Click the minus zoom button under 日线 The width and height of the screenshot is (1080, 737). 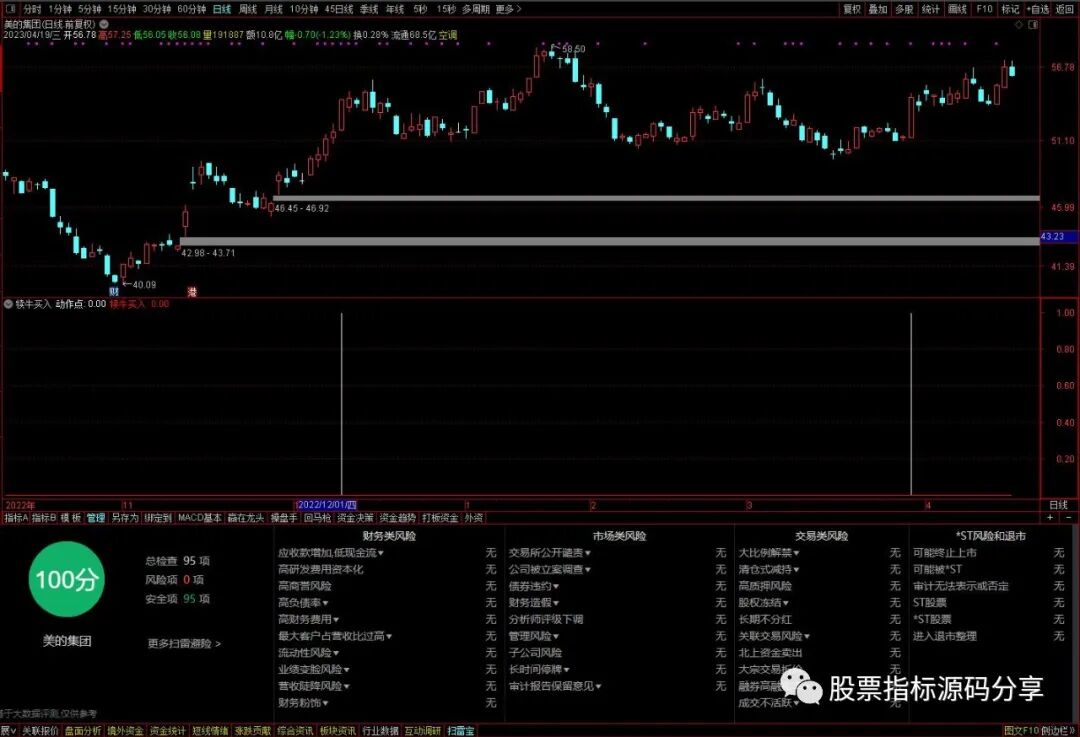pyautogui.click(x=1068, y=517)
